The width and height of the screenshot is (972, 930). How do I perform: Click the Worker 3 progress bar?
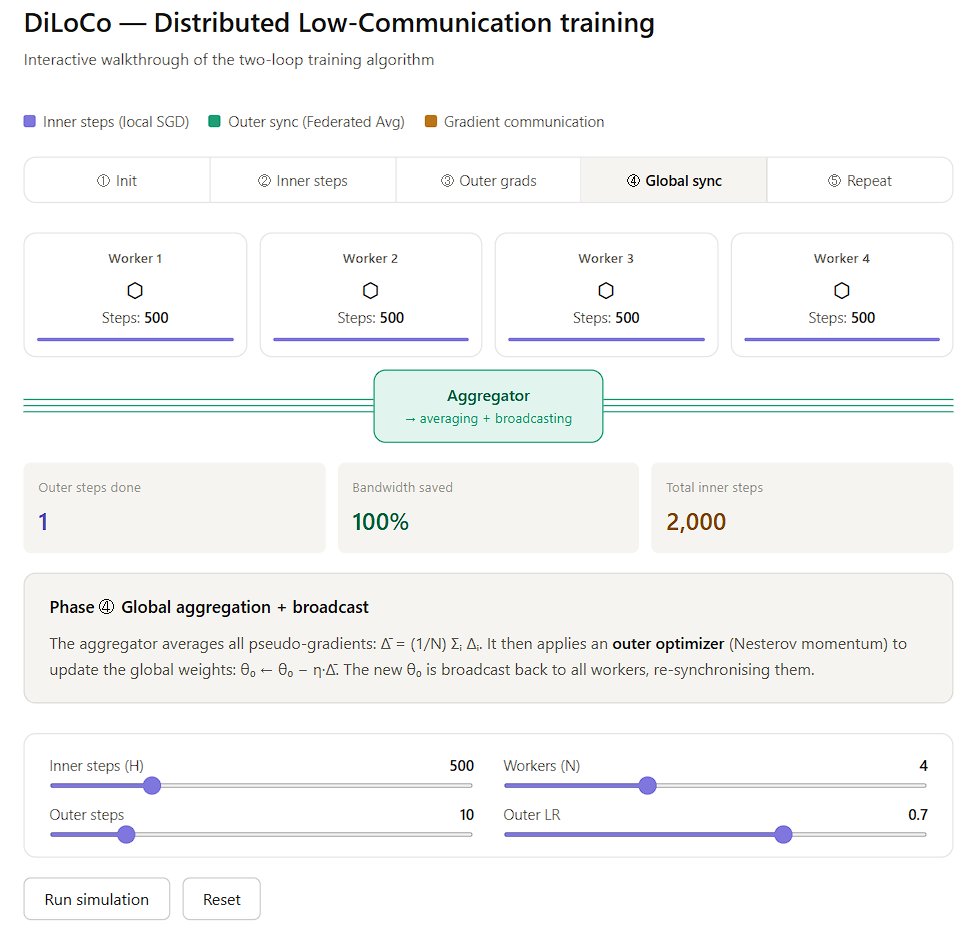pyautogui.click(x=606, y=339)
